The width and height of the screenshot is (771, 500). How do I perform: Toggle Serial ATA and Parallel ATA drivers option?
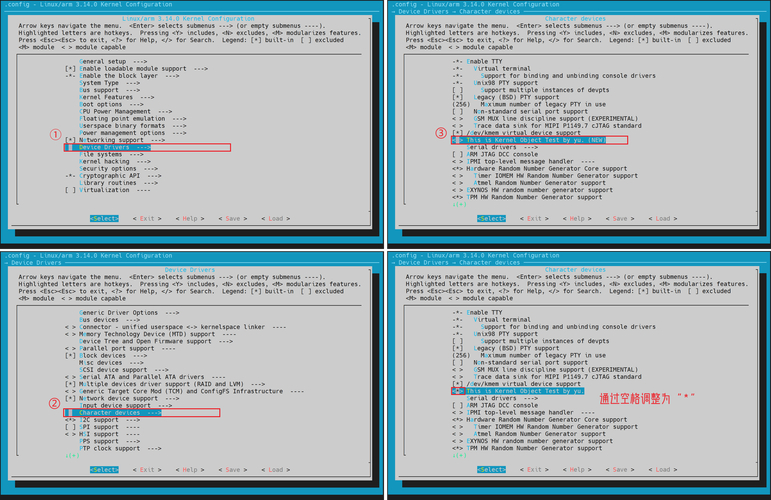[x=70, y=377]
